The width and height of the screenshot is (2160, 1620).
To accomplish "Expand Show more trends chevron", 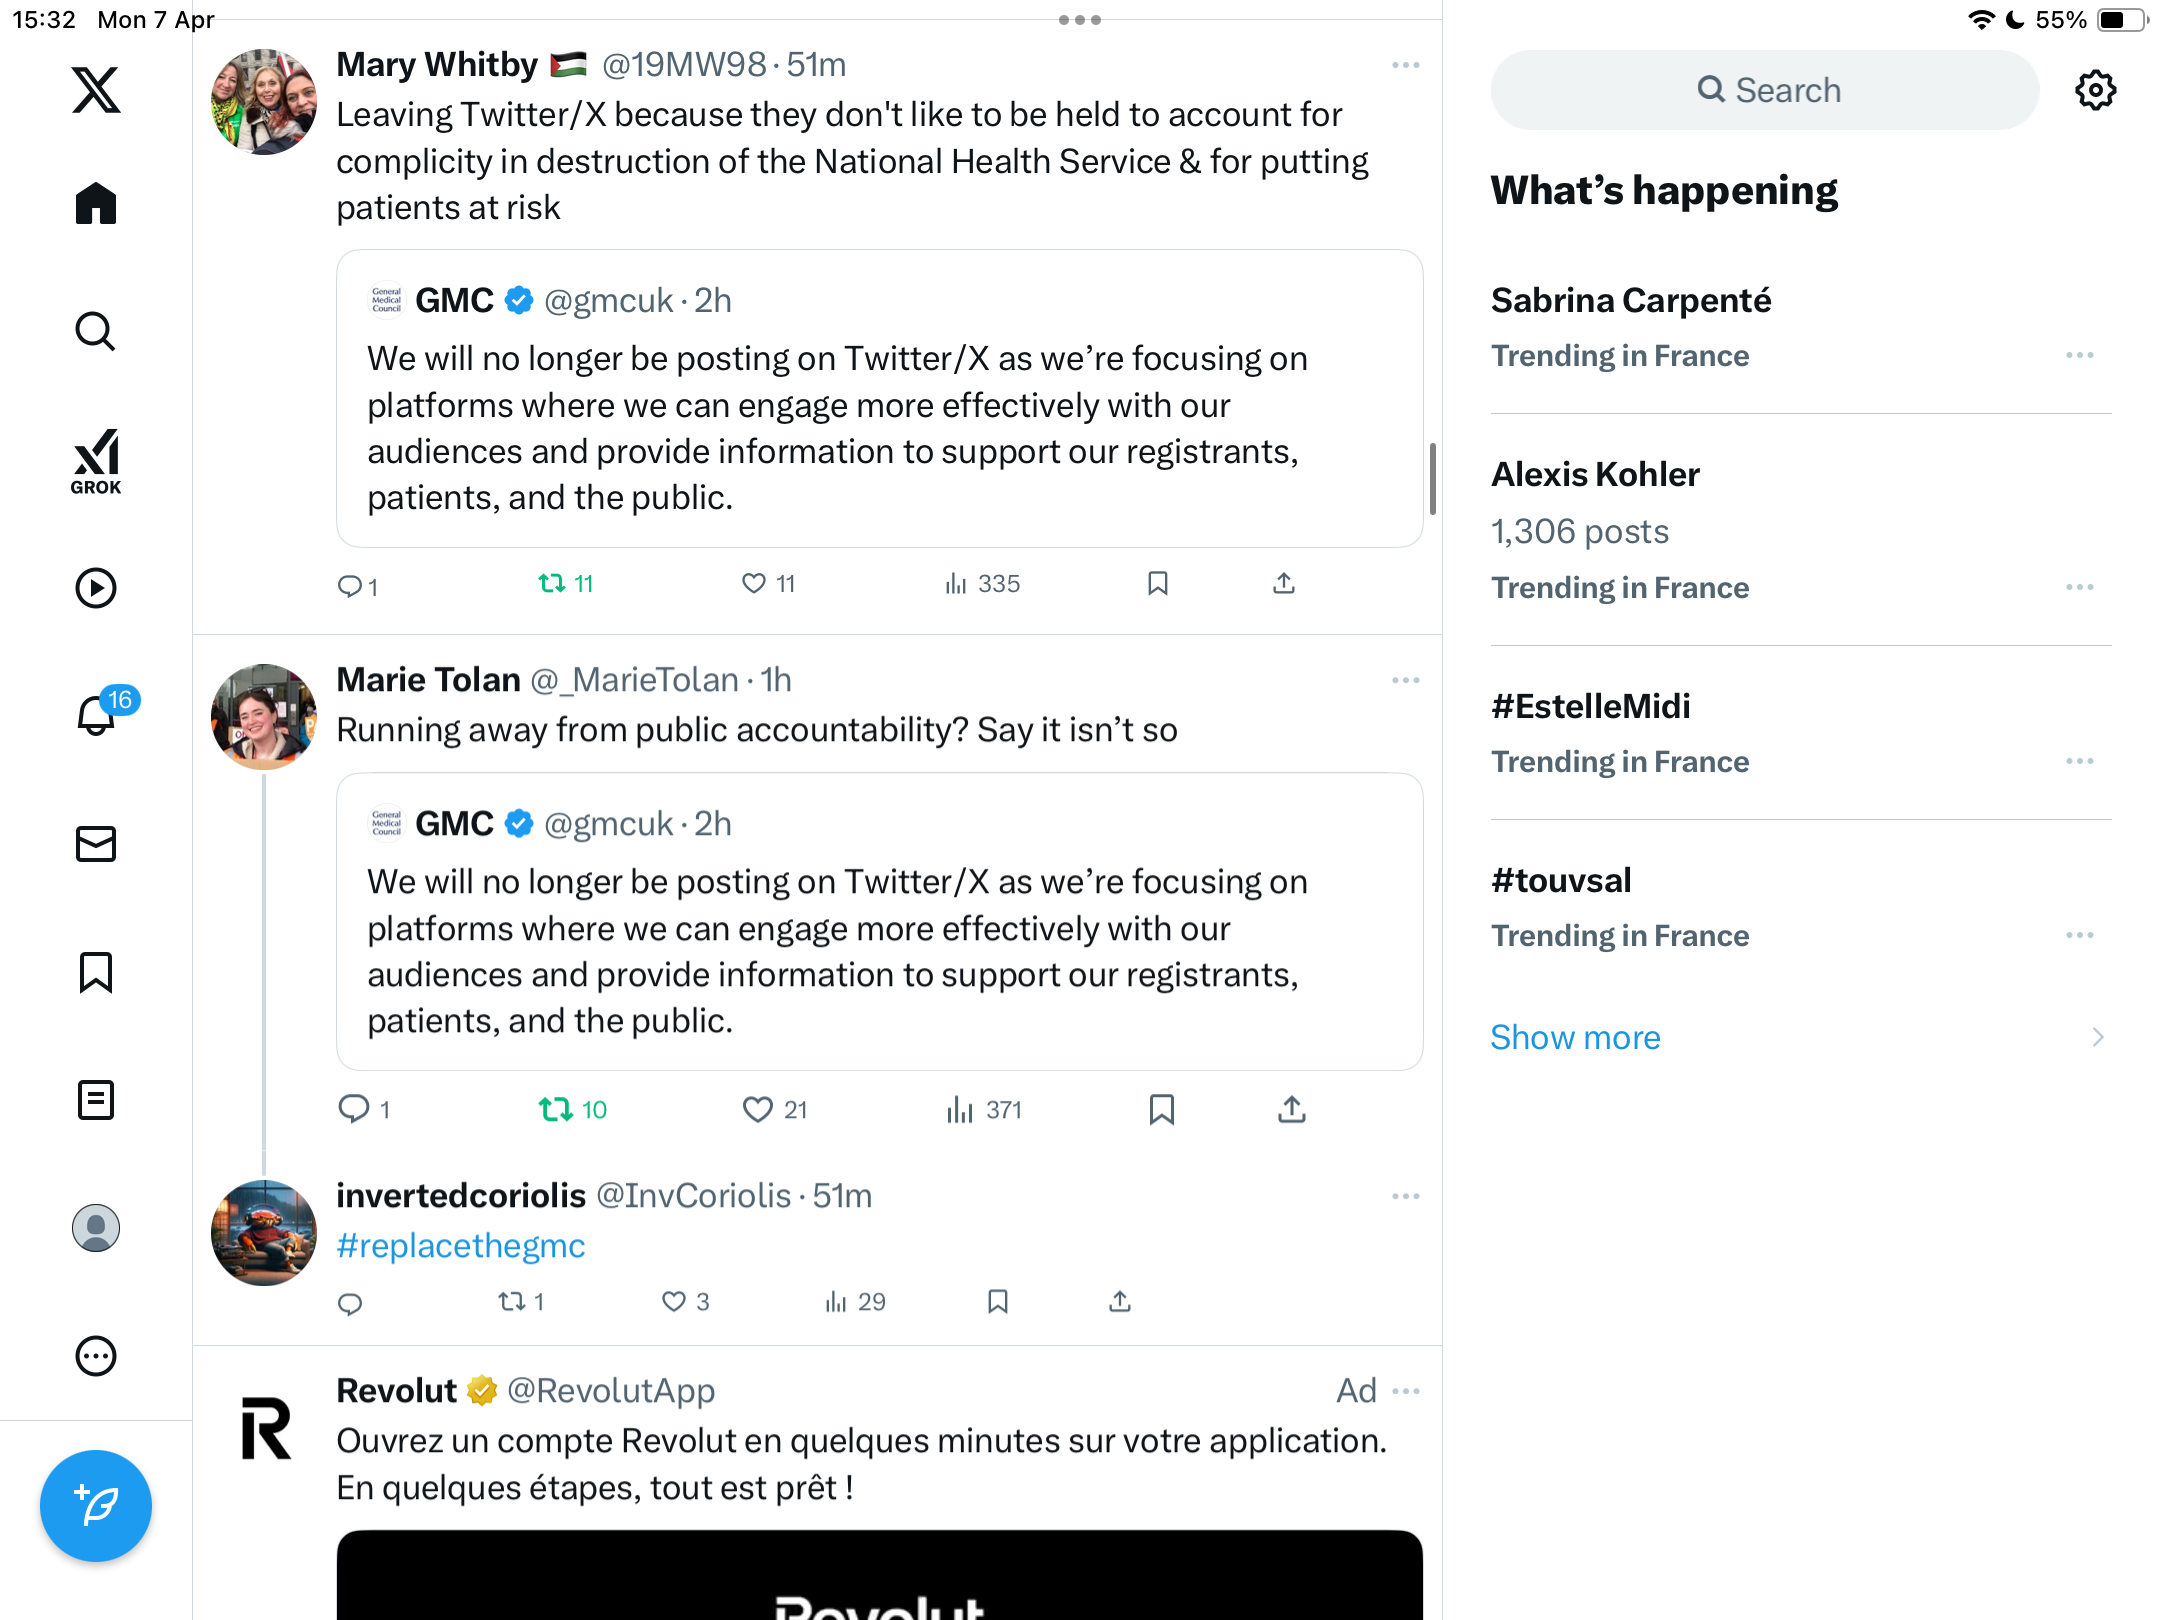I will pyautogui.click(x=2098, y=1037).
